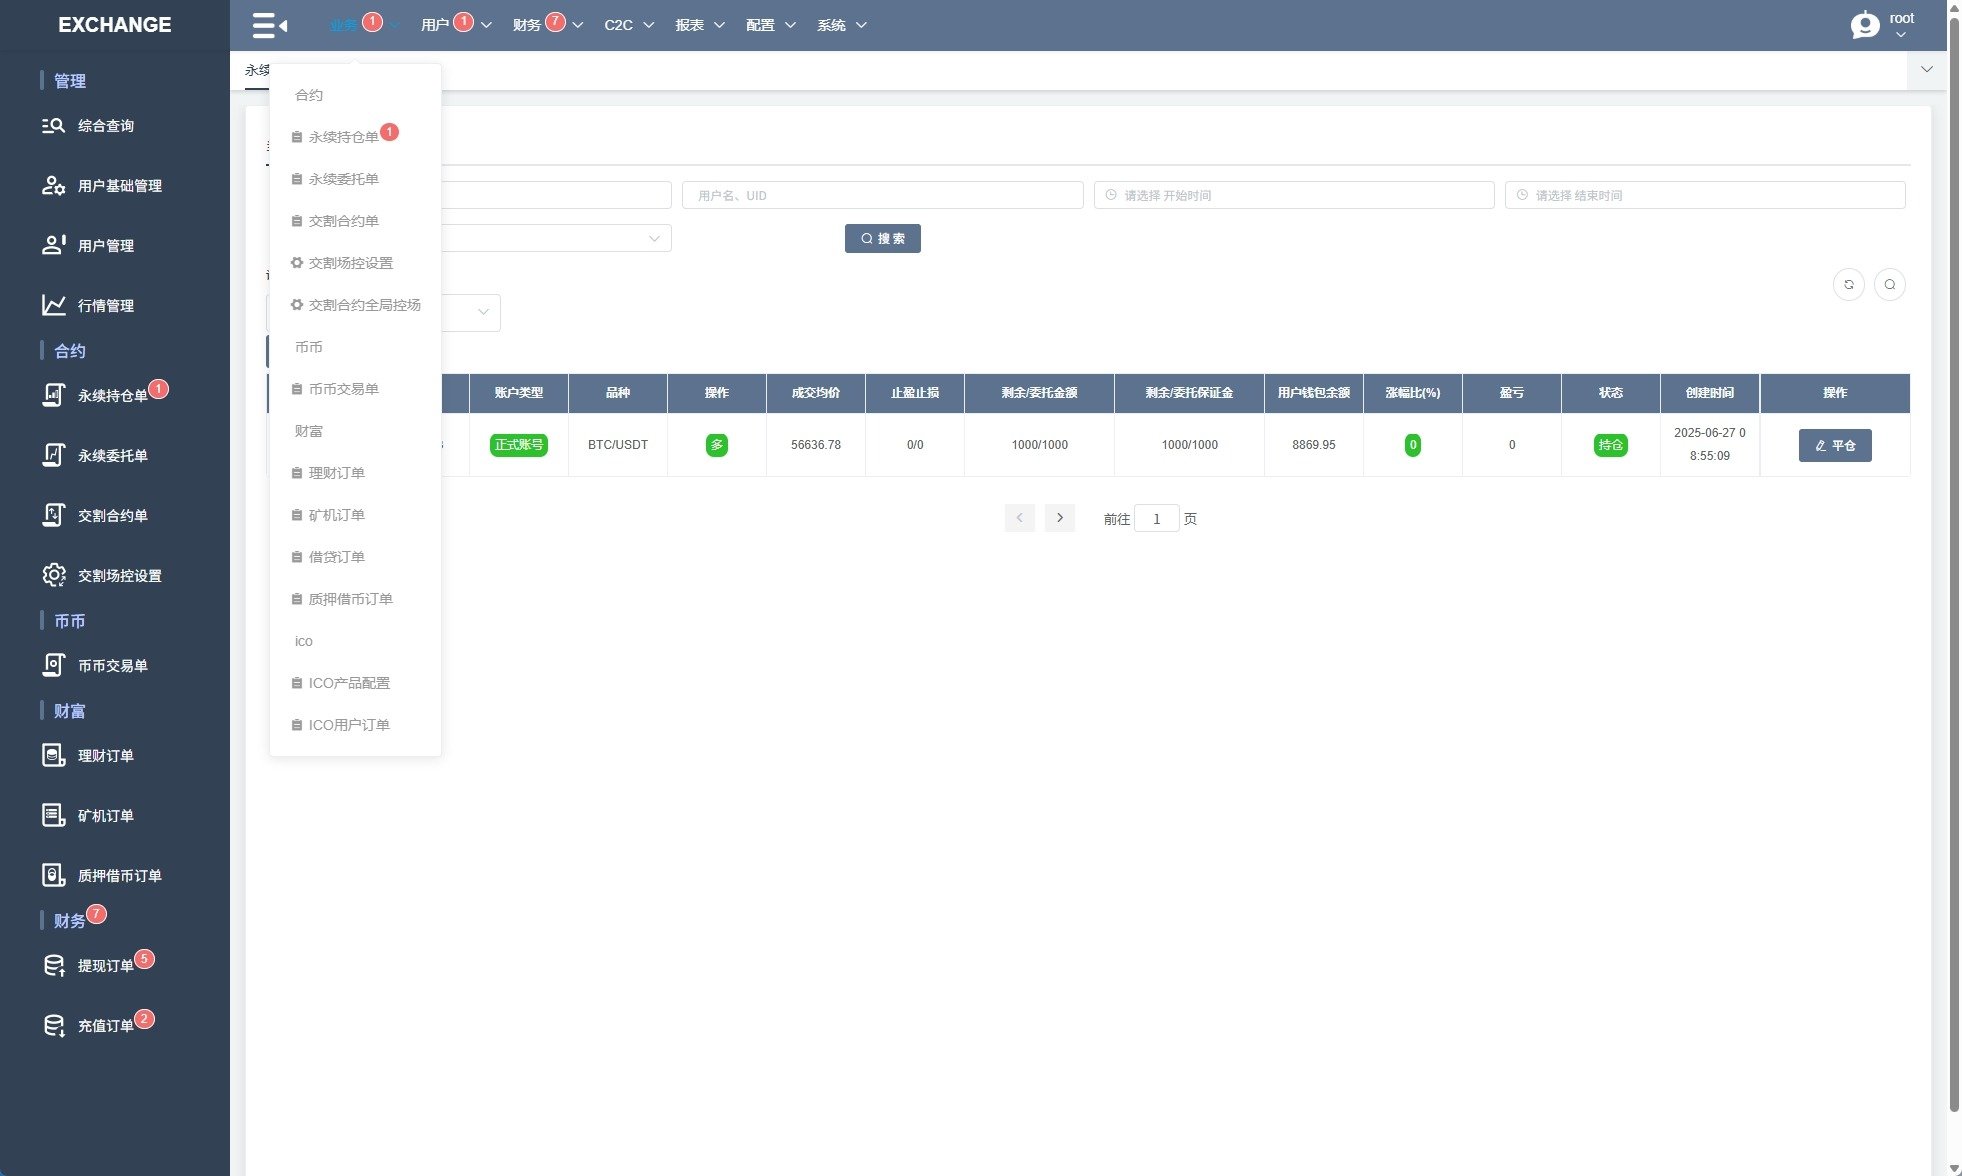
Task: Open 币币交易单 from the dropdown menu
Action: pyautogui.click(x=343, y=389)
